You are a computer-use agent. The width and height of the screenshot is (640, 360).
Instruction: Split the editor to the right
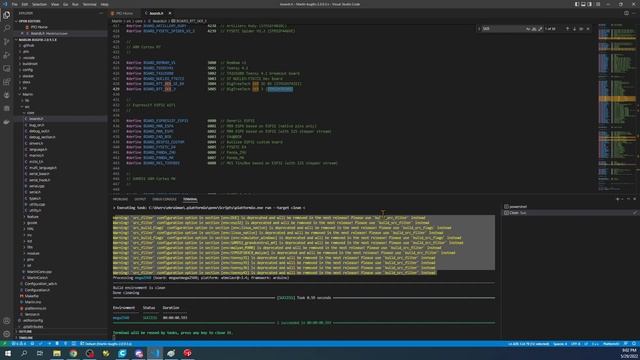(627, 13)
